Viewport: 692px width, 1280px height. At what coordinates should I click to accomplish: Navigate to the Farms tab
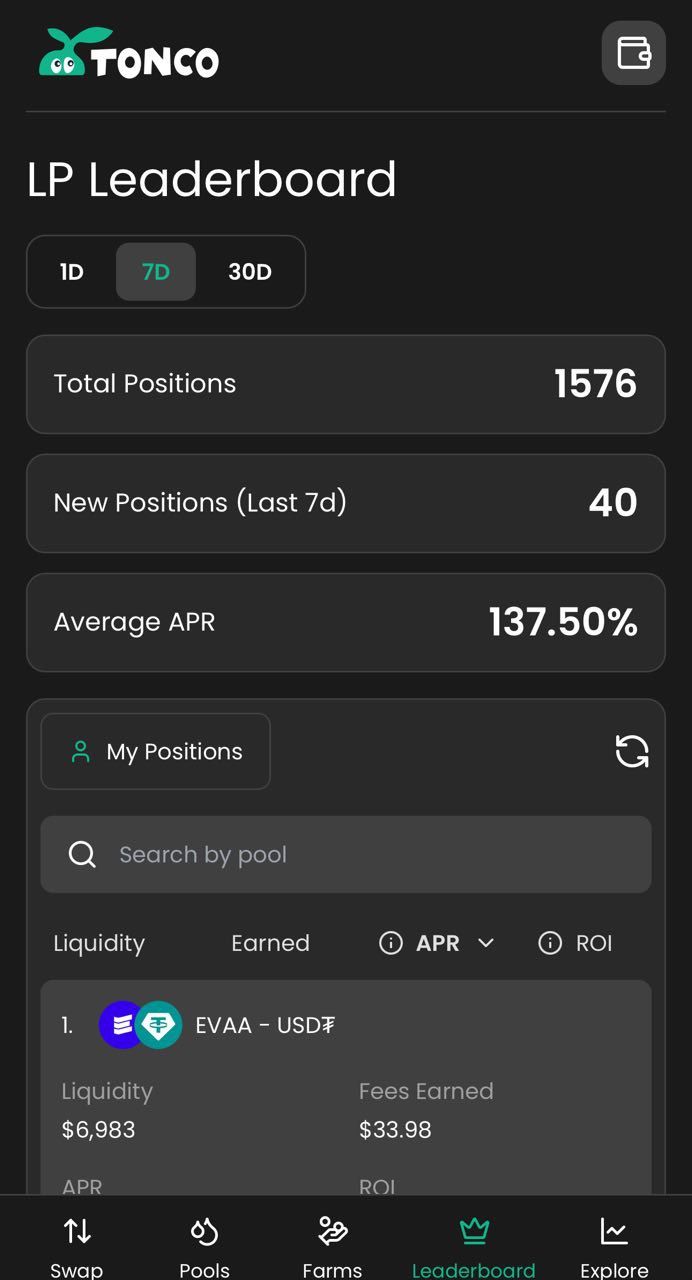click(332, 1245)
